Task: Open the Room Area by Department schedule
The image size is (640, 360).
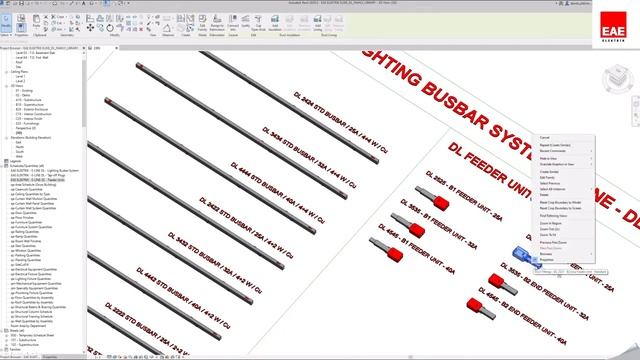Action: point(28,326)
